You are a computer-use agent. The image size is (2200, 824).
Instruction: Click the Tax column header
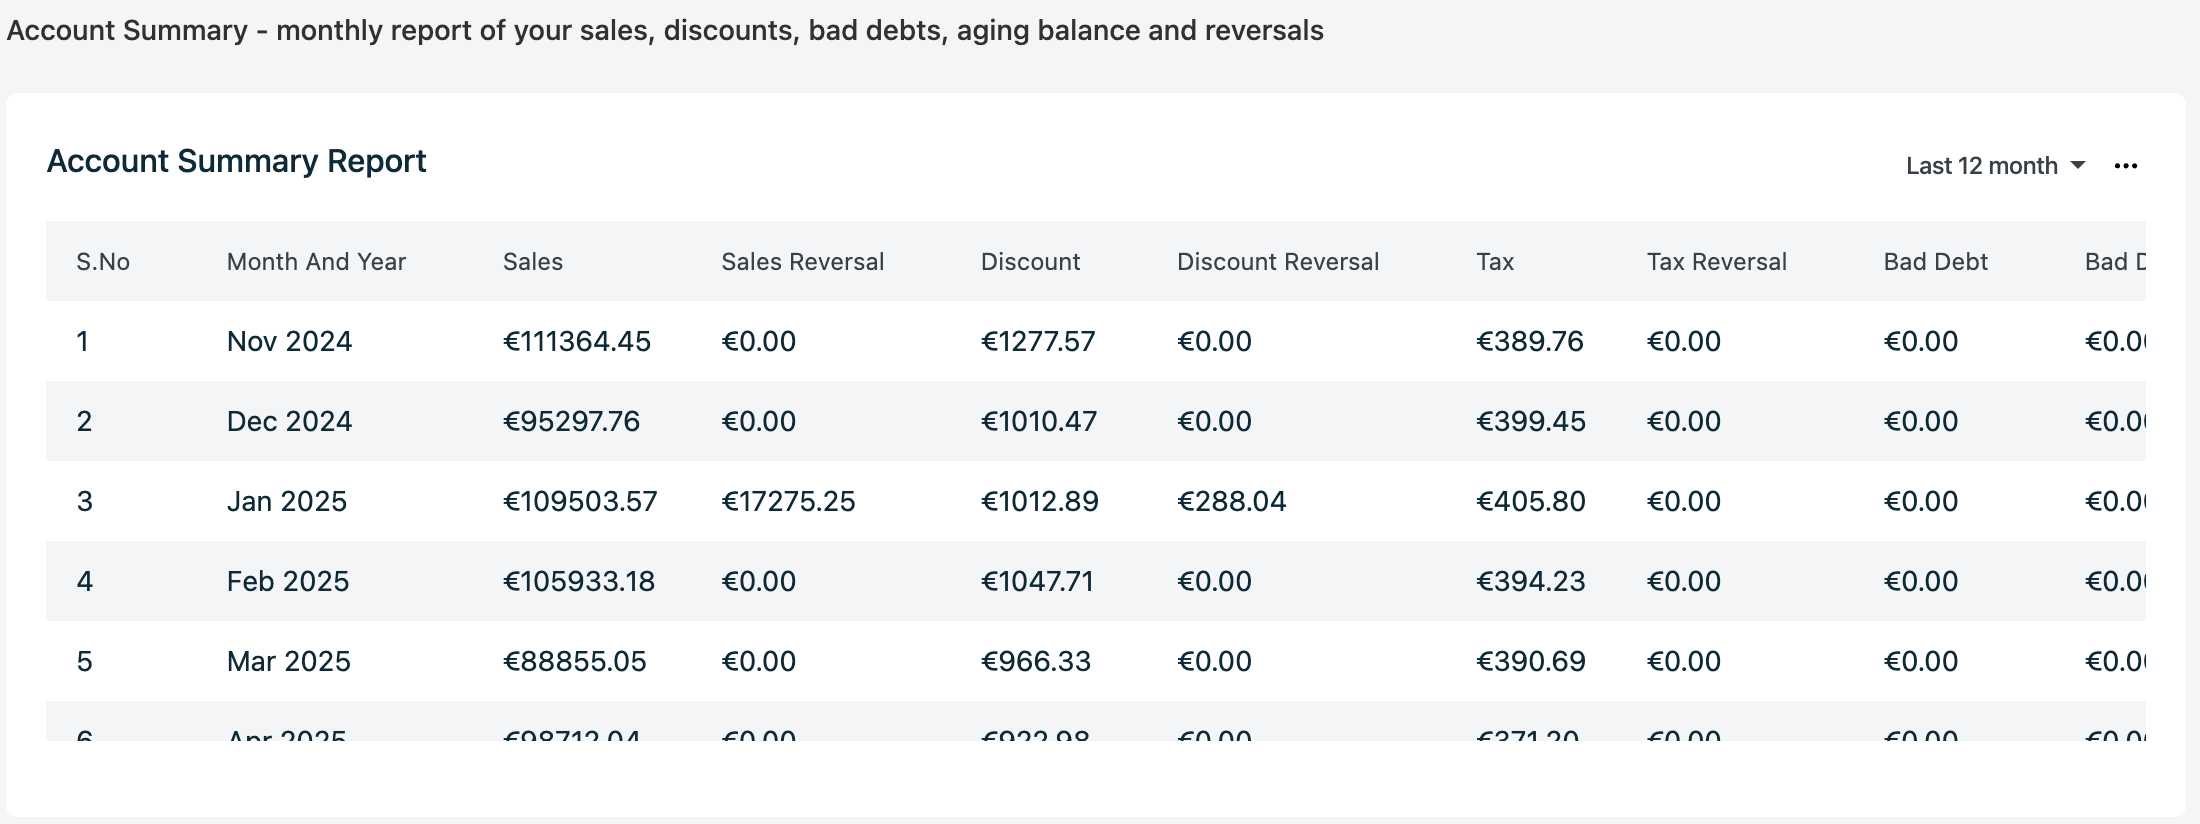coord(1495,262)
